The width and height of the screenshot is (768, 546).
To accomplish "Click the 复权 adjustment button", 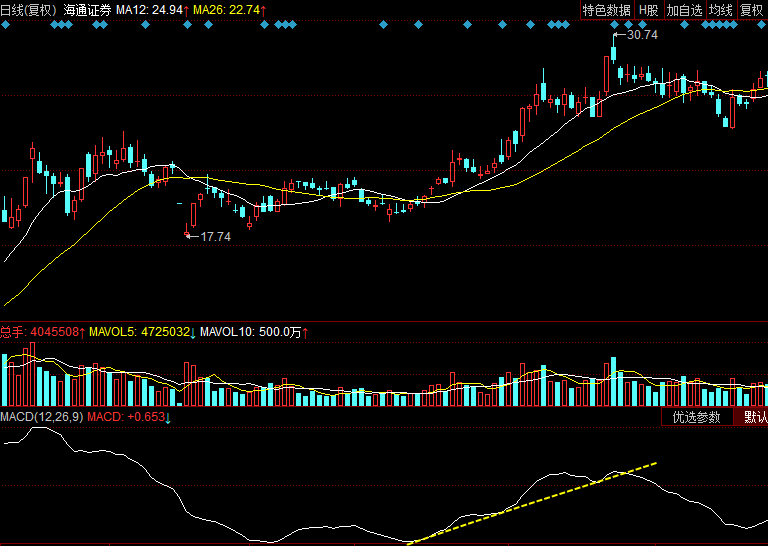I will tap(752, 10).
